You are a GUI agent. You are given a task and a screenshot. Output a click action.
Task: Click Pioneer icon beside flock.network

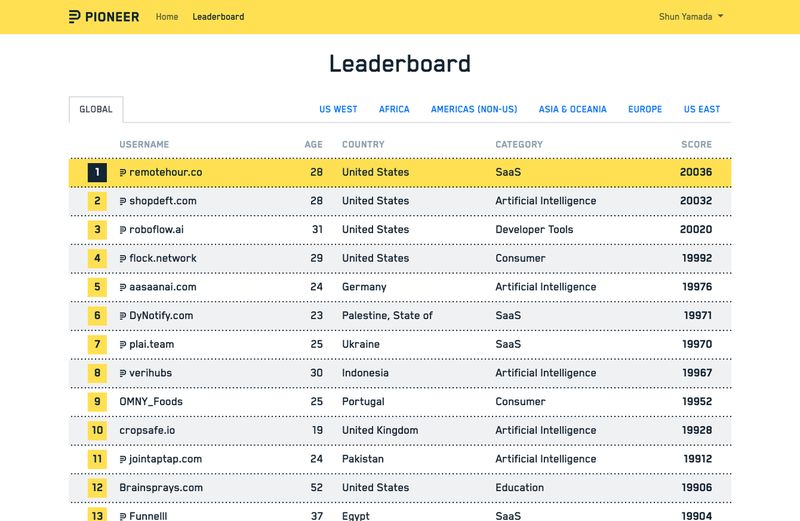point(123,258)
